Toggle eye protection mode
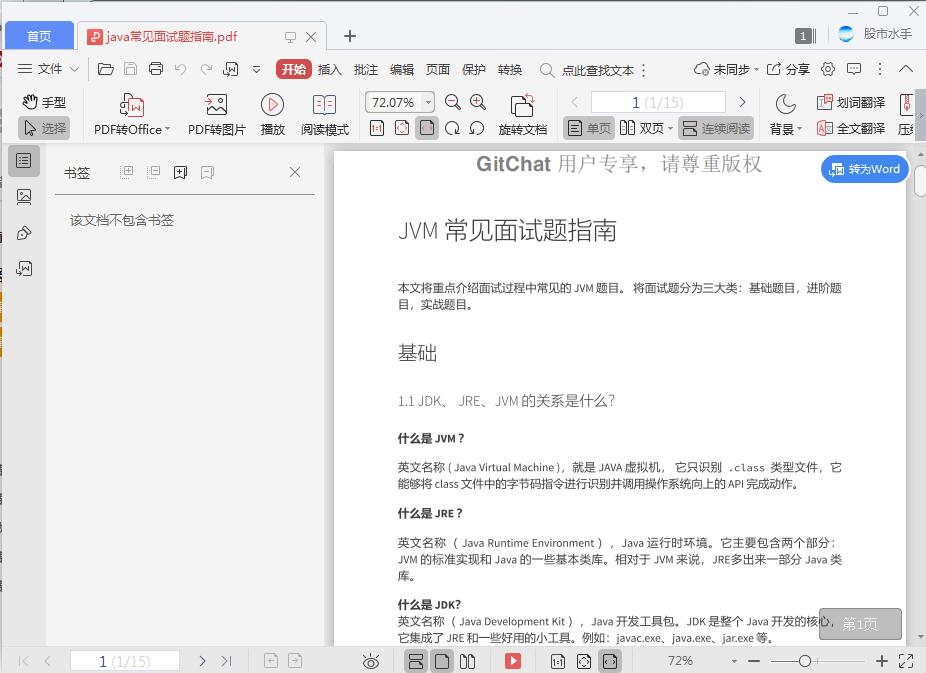This screenshot has width=926, height=673. [x=371, y=661]
